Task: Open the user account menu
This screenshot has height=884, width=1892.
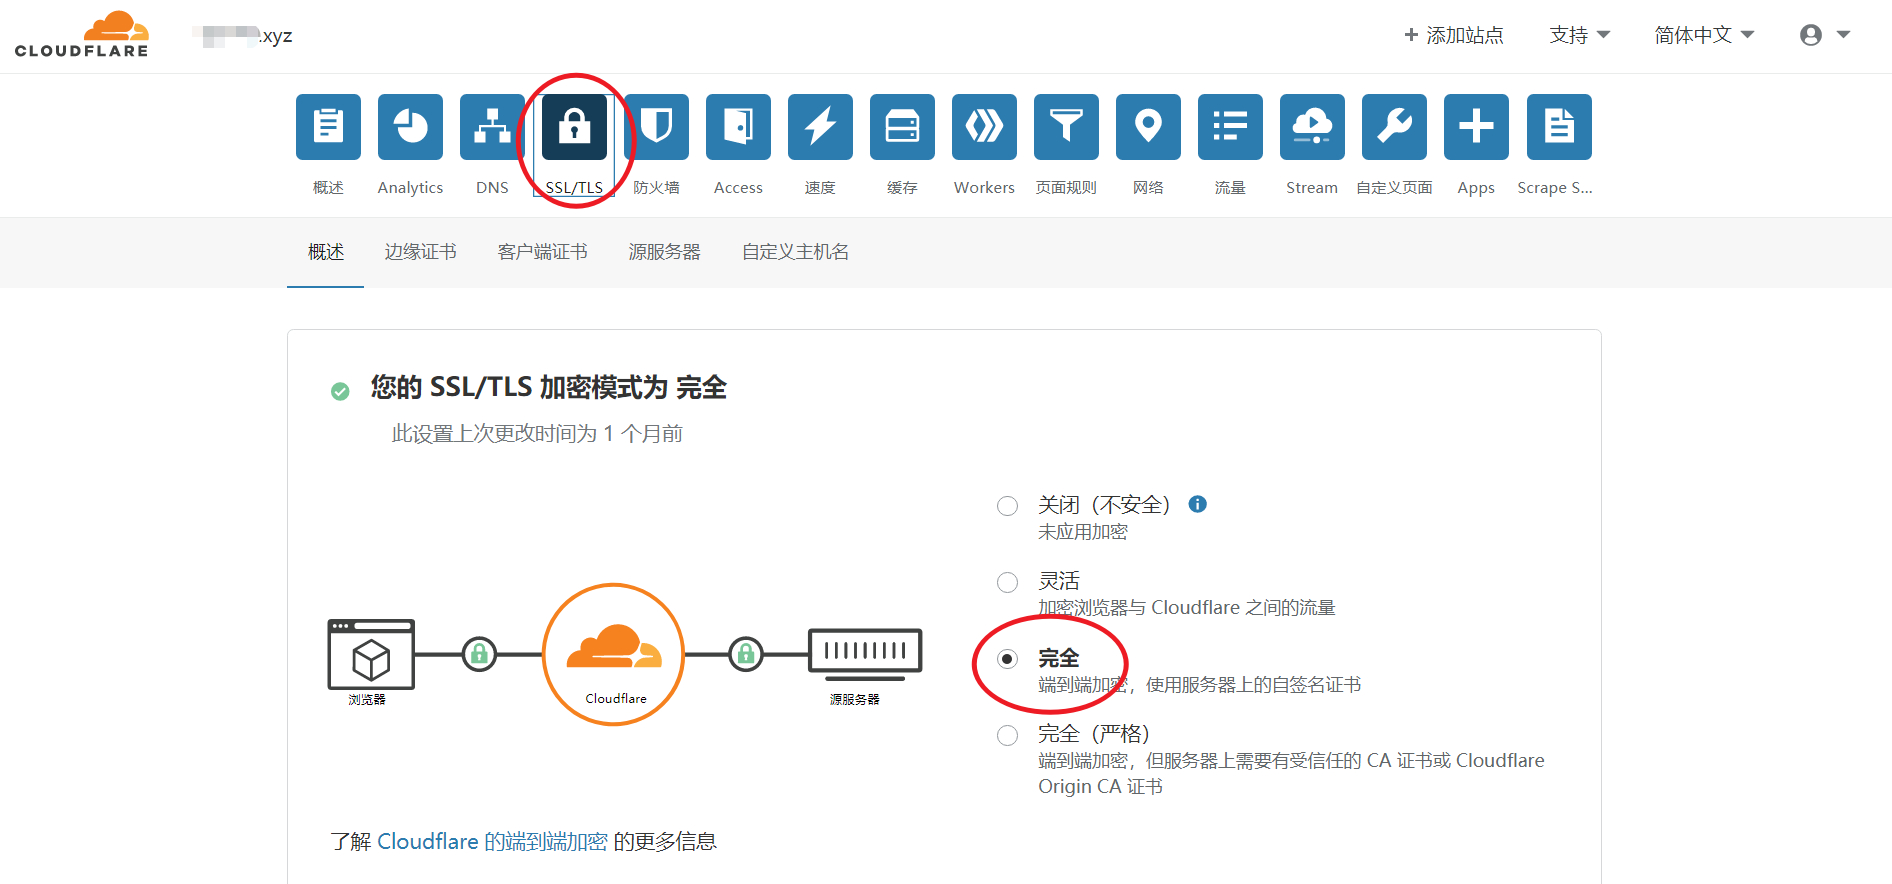Action: point(1825,35)
